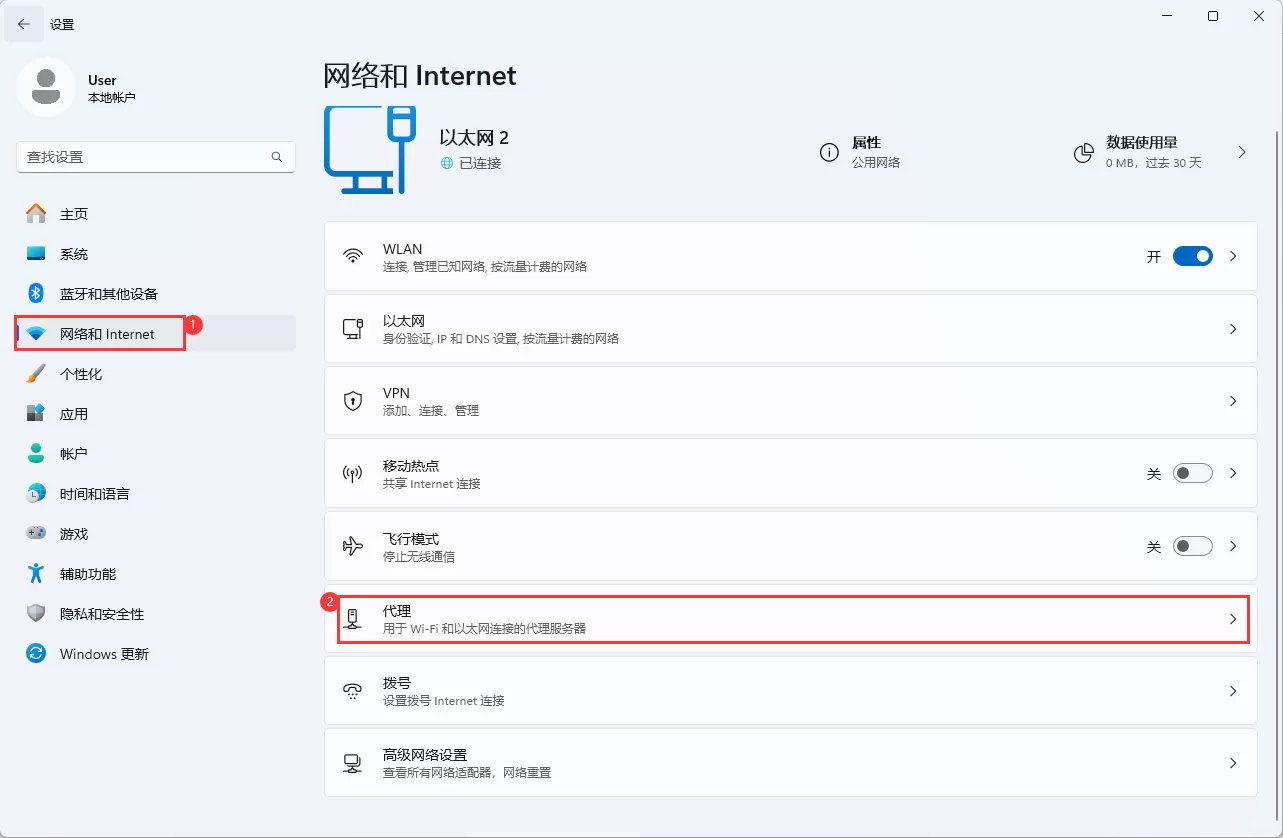Open the VPN settings chevron
The height and width of the screenshot is (838, 1283).
(1233, 400)
